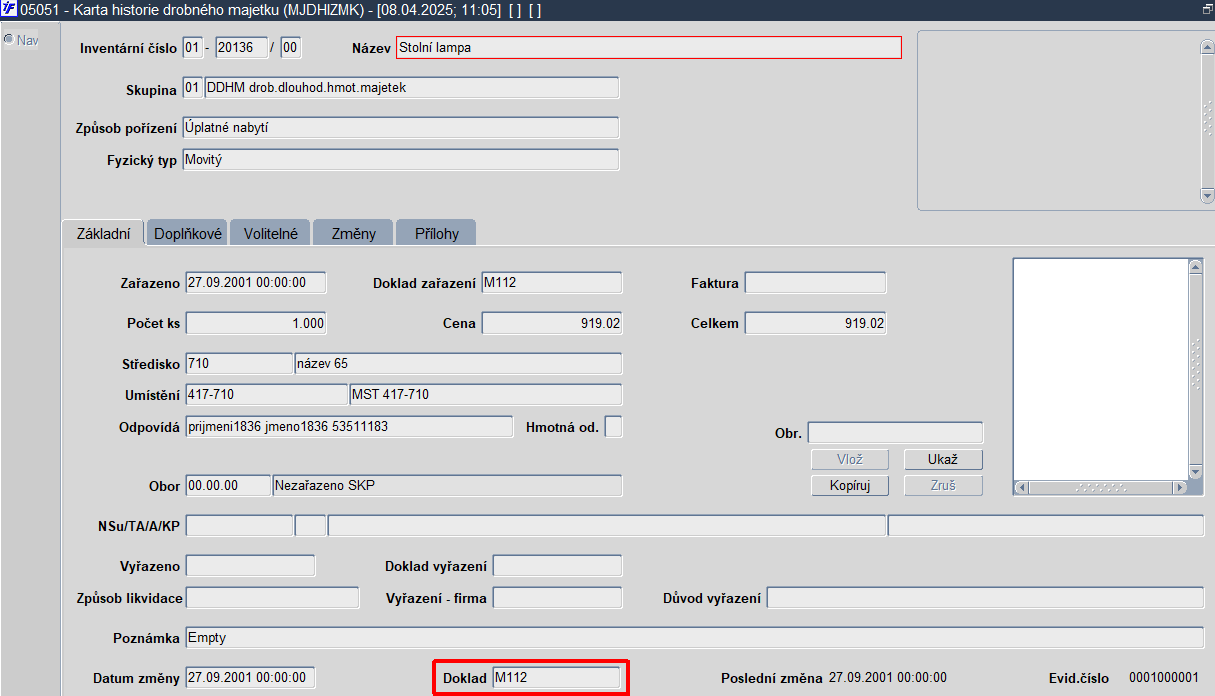This screenshot has height=696, width=1215.
Task: Click the Inventární číslo field 20136
Action: point(242,47)
